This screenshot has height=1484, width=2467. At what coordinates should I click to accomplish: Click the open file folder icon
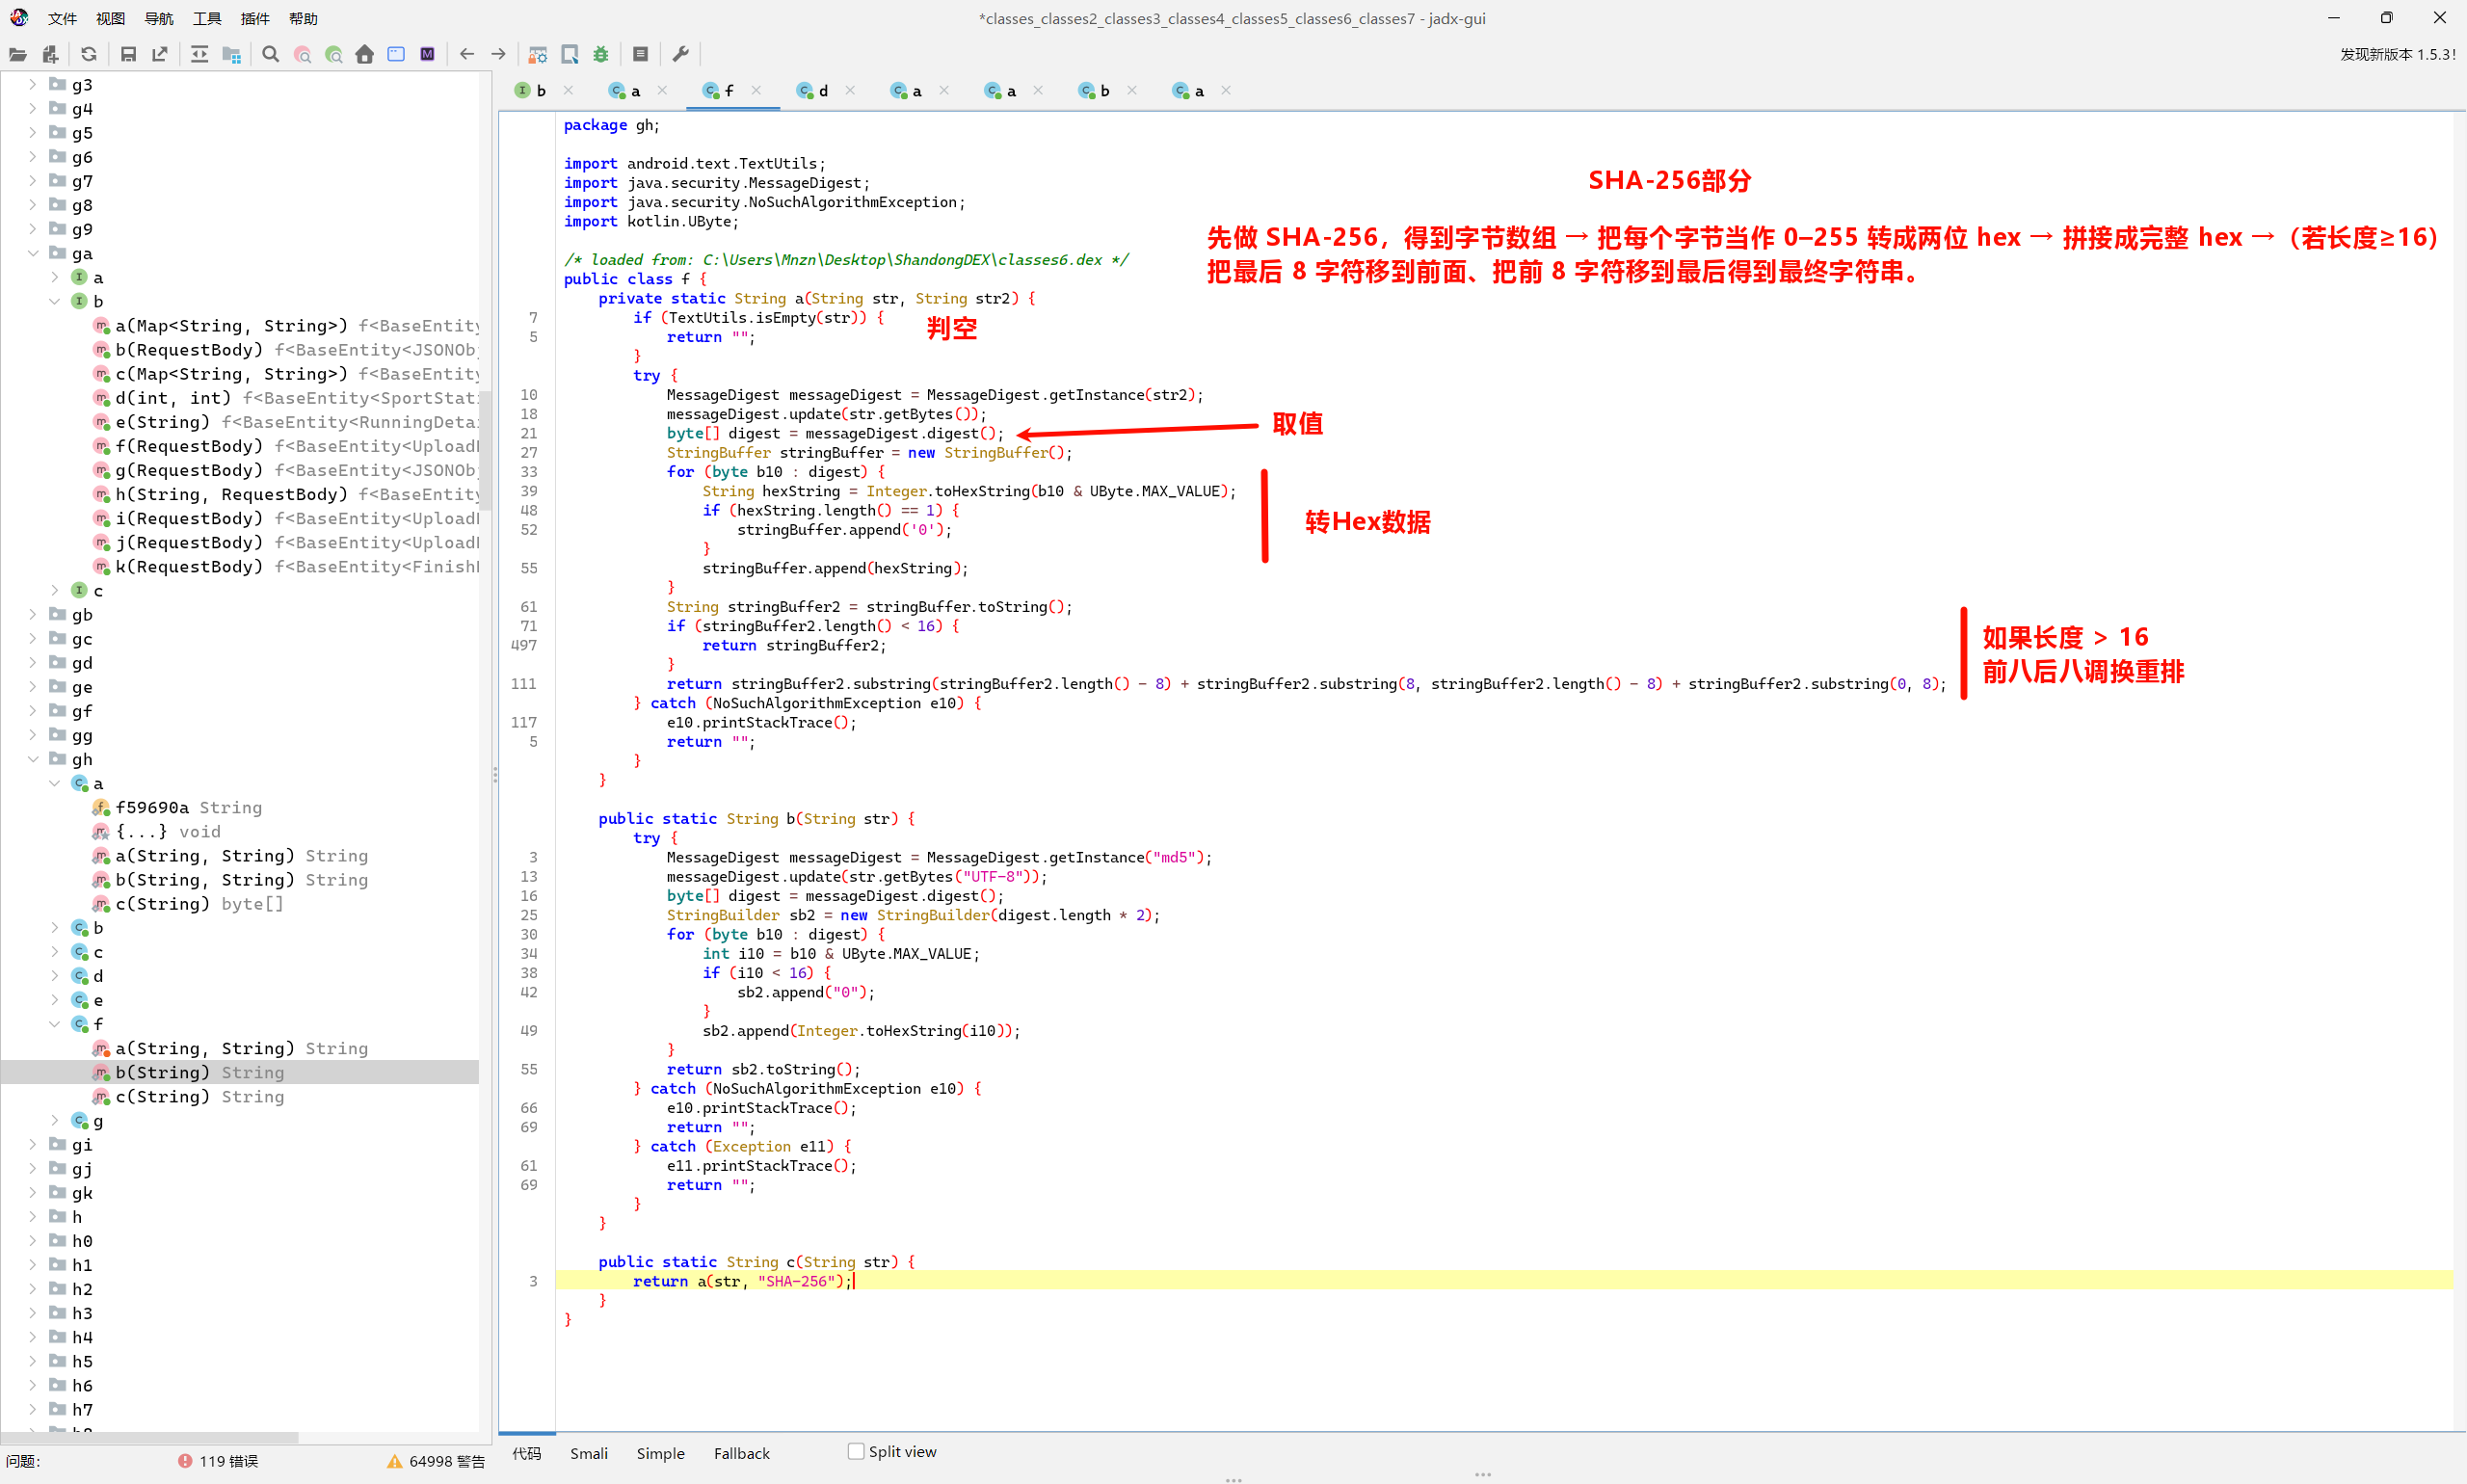tap(18, 54)
